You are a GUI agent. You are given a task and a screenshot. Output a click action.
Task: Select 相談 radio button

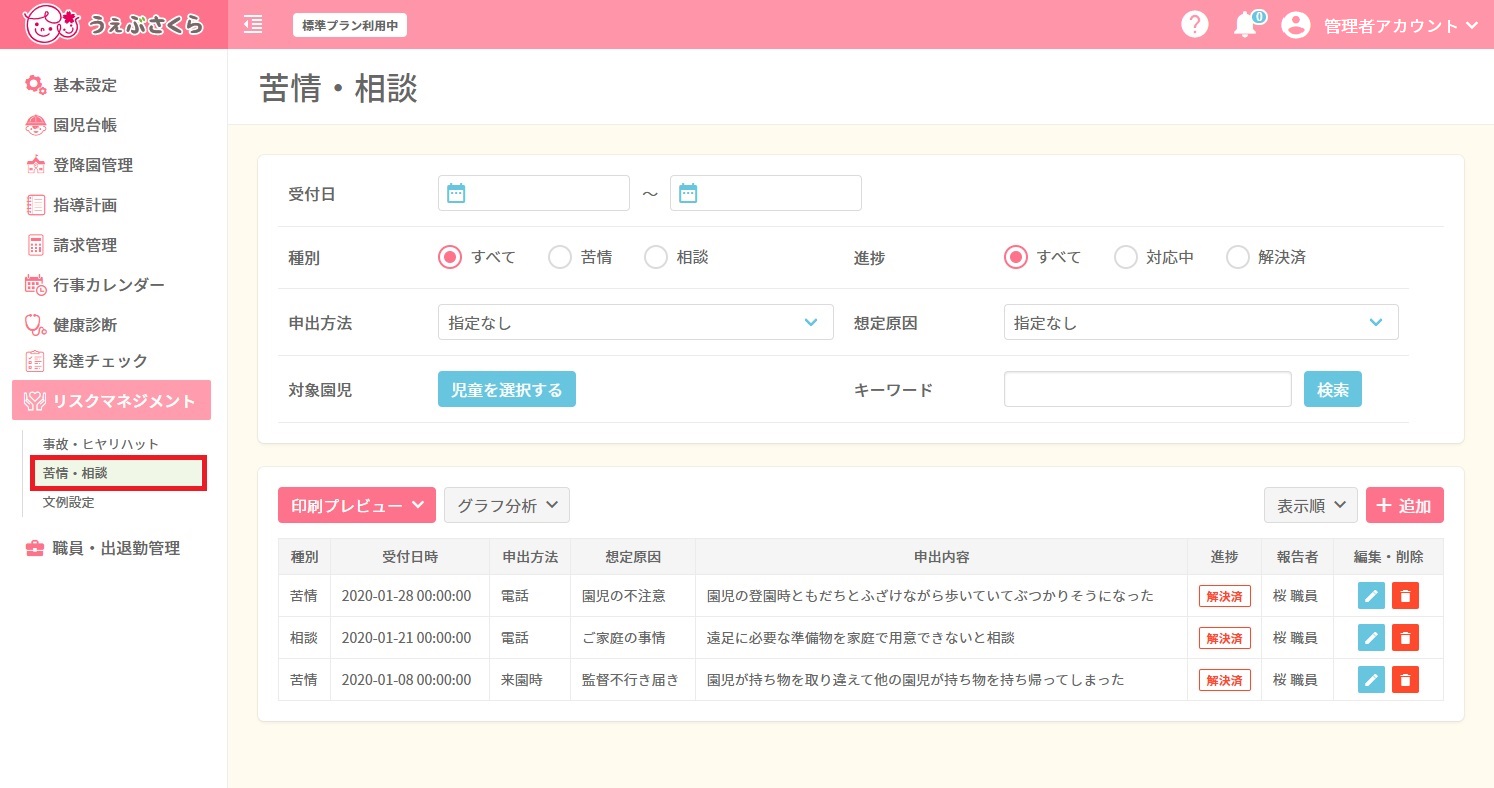[656, 257]
